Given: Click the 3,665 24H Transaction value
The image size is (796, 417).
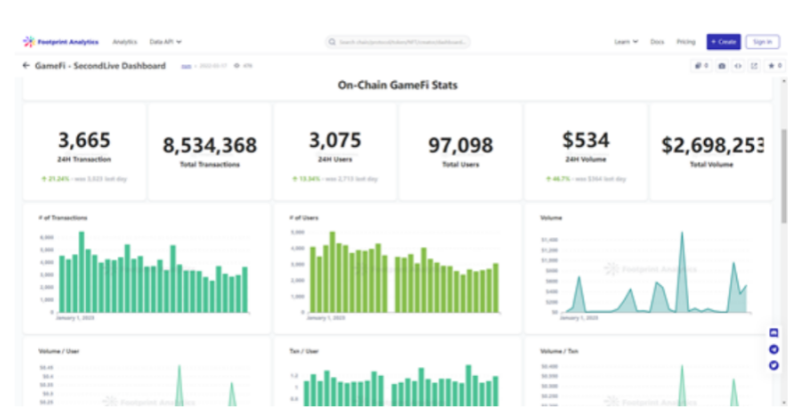Looking at the screenshot, I should pos(84,140).
